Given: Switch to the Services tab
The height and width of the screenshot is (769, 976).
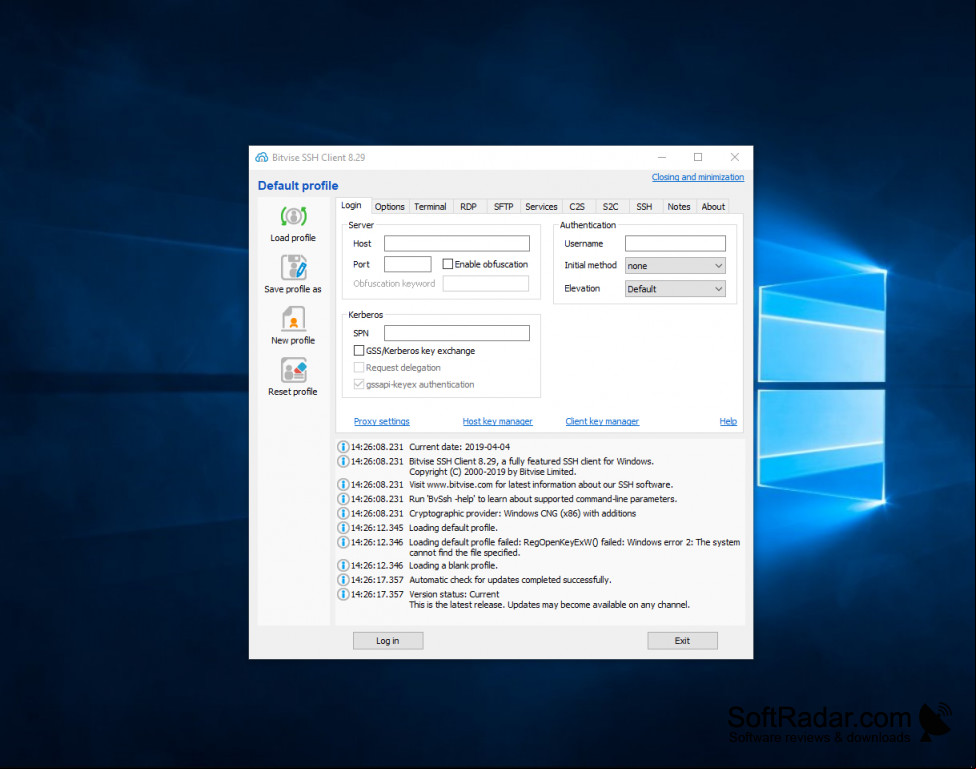Looking at the screenshot, I should point(542,207).
